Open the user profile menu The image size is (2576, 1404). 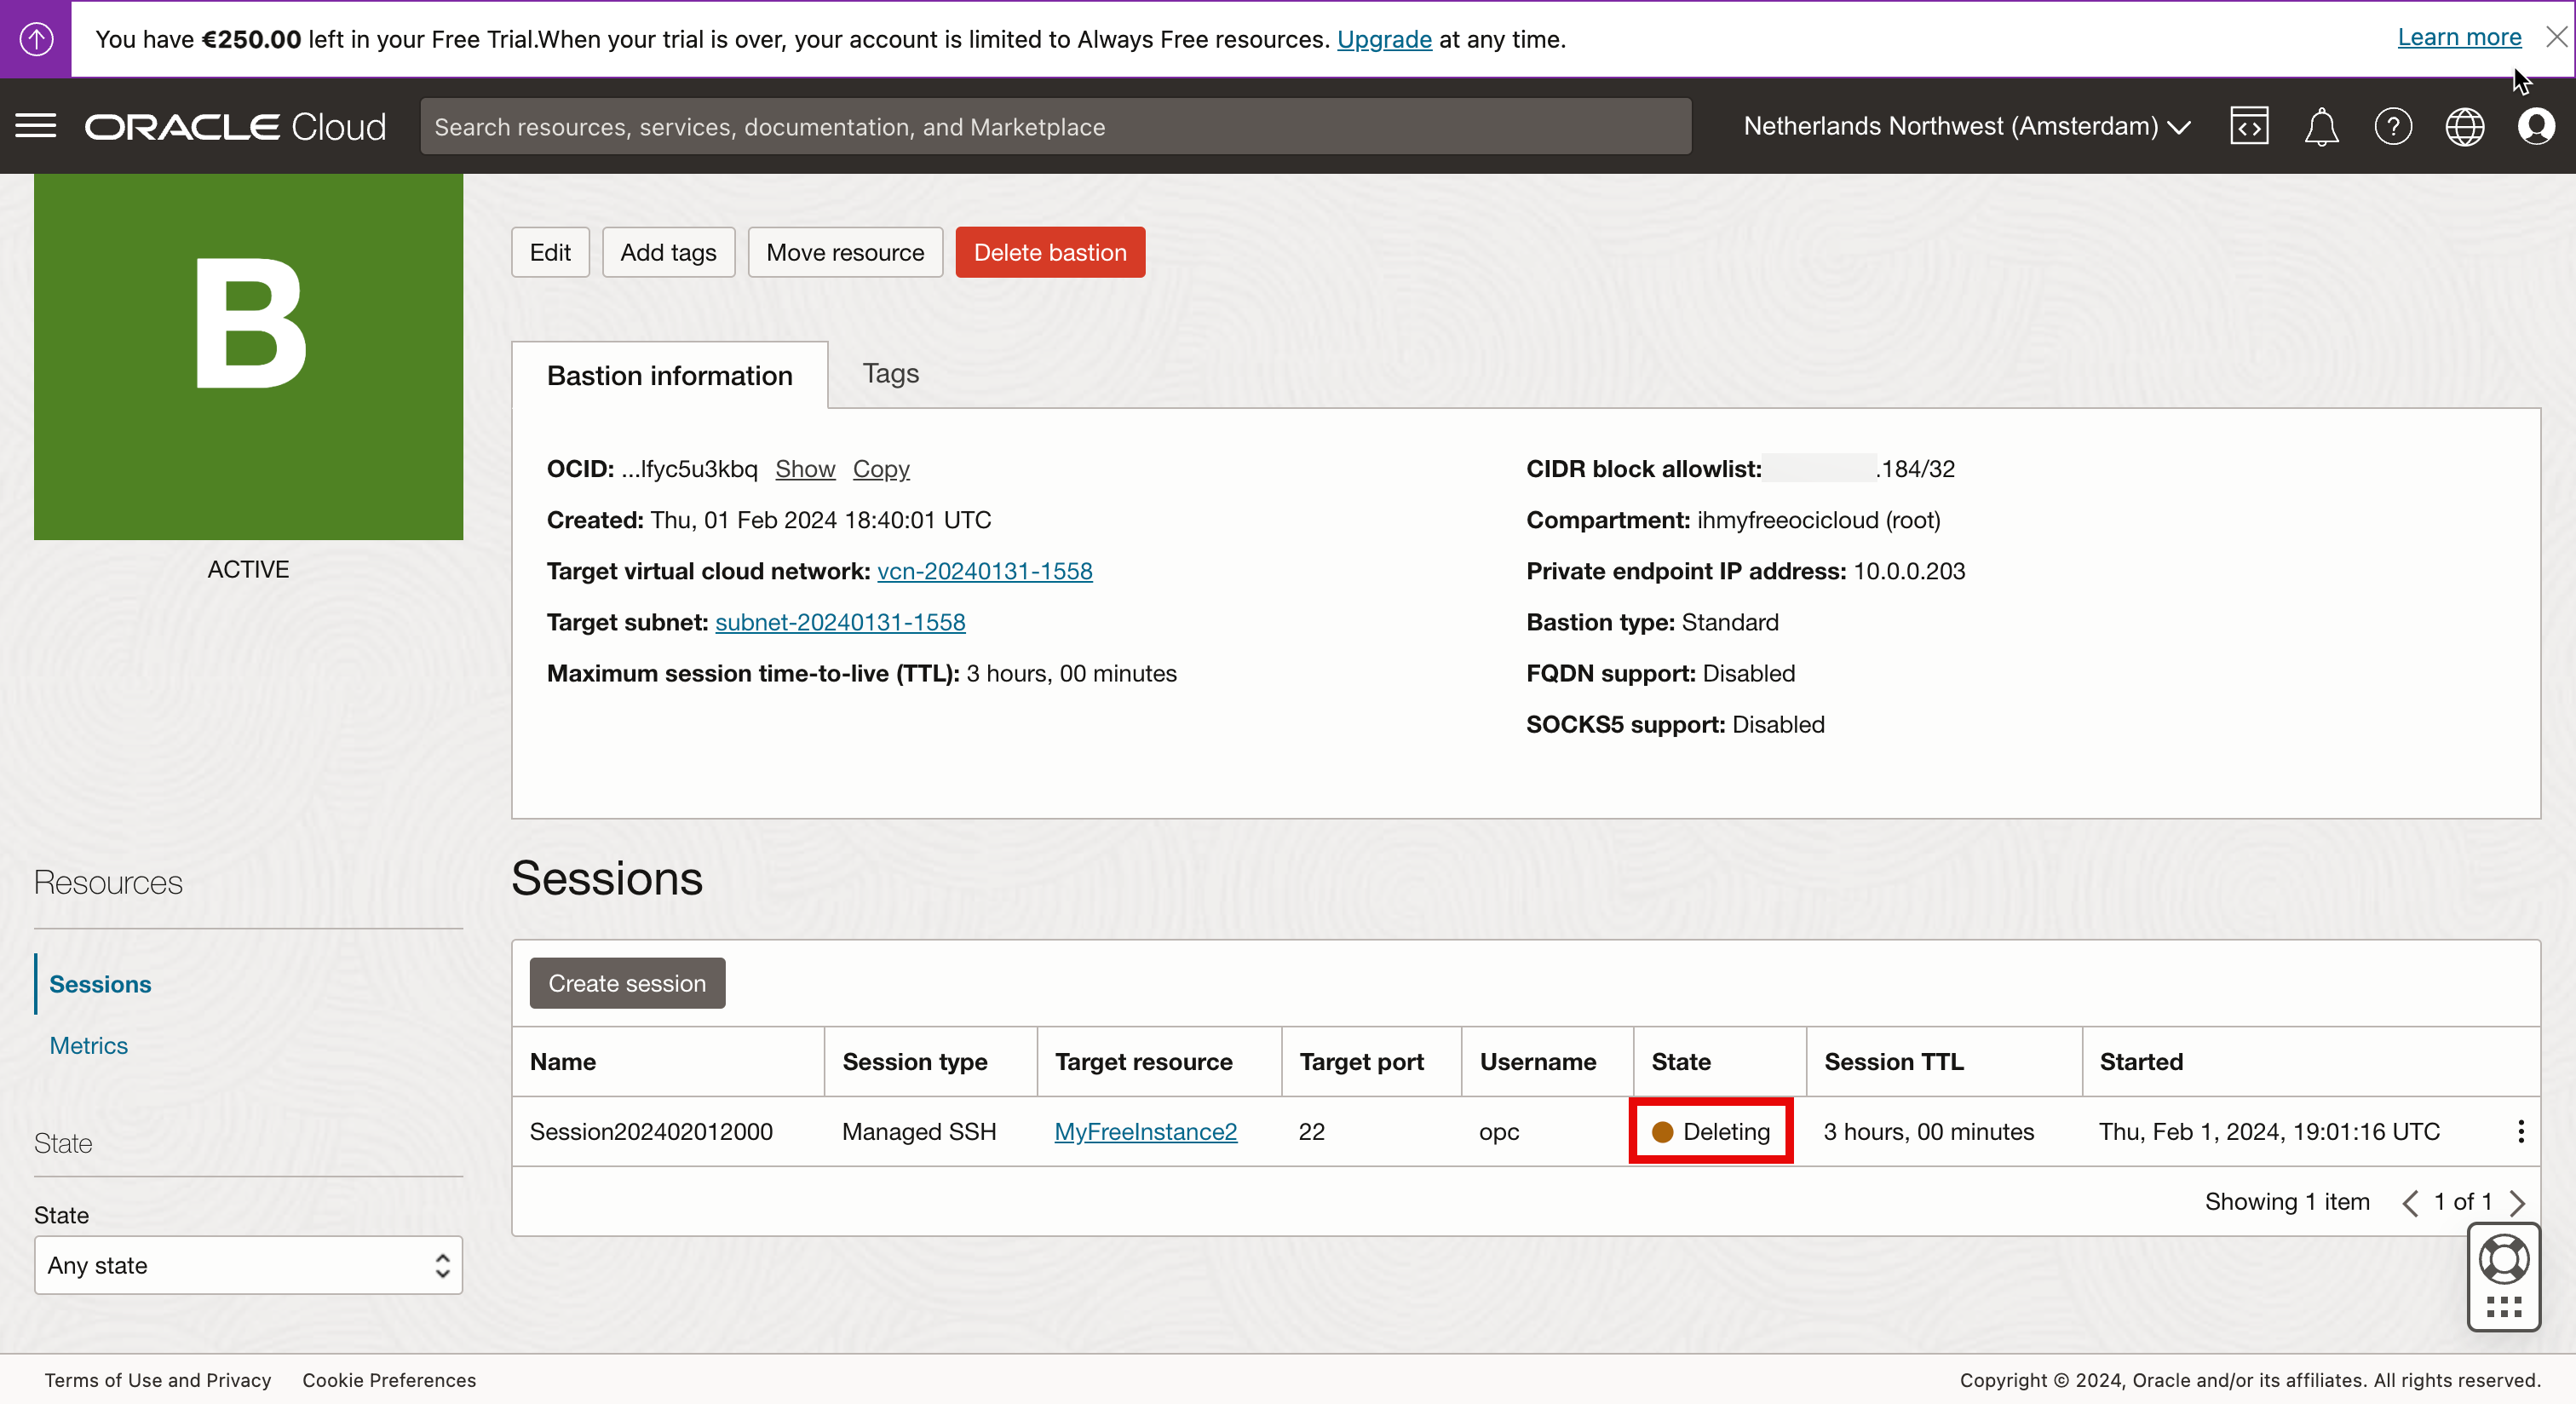[x=2536, y=126]
